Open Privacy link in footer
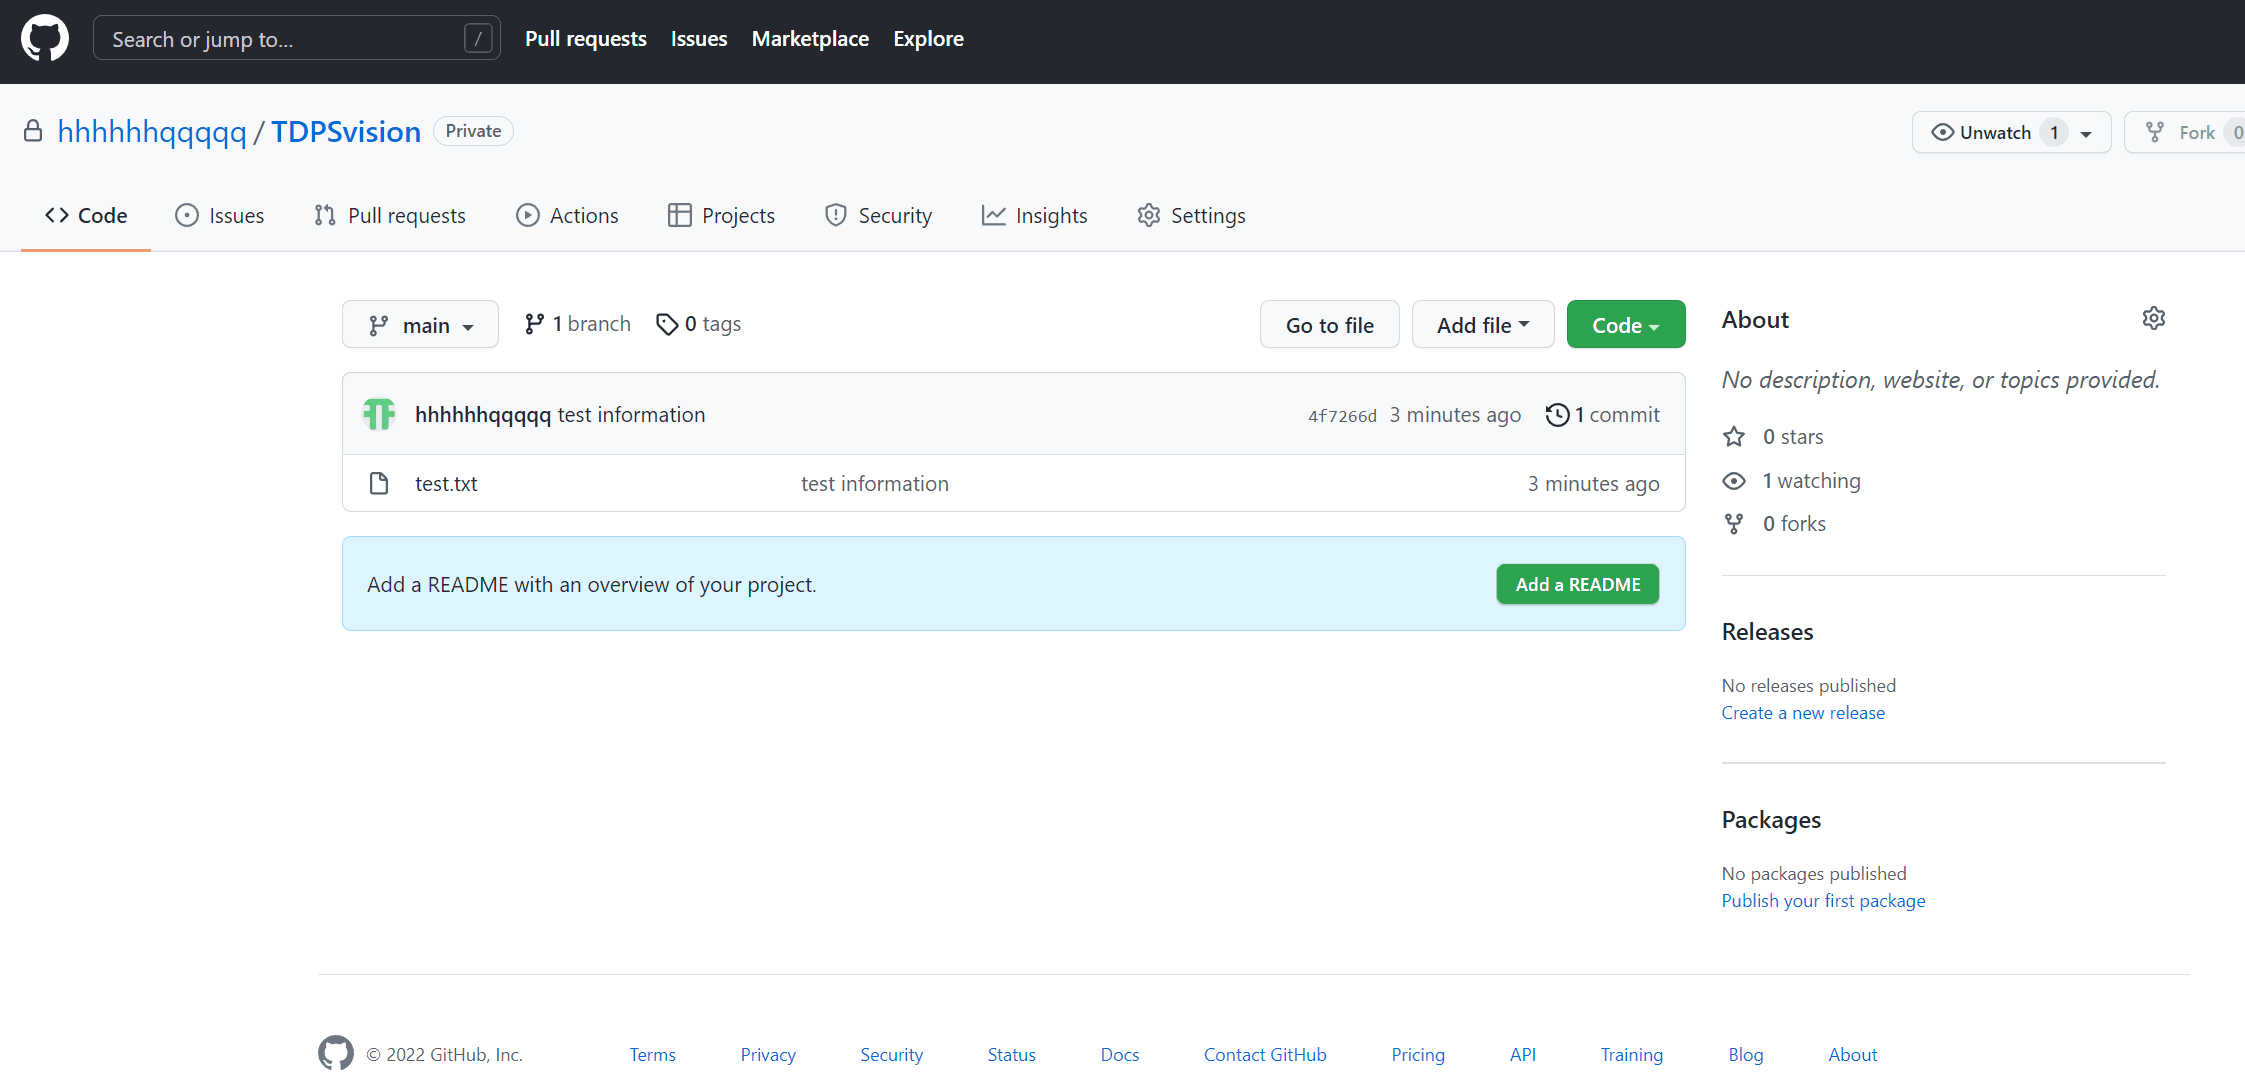The image size is (2245, 1072). [768, 1054]
